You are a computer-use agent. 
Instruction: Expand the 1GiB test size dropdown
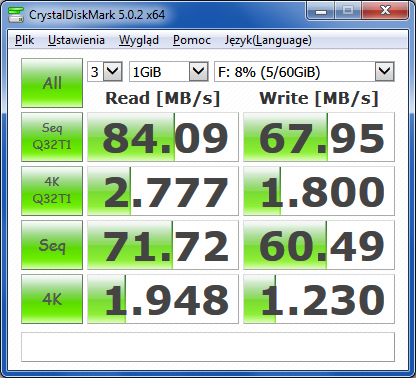click(169, 71)
